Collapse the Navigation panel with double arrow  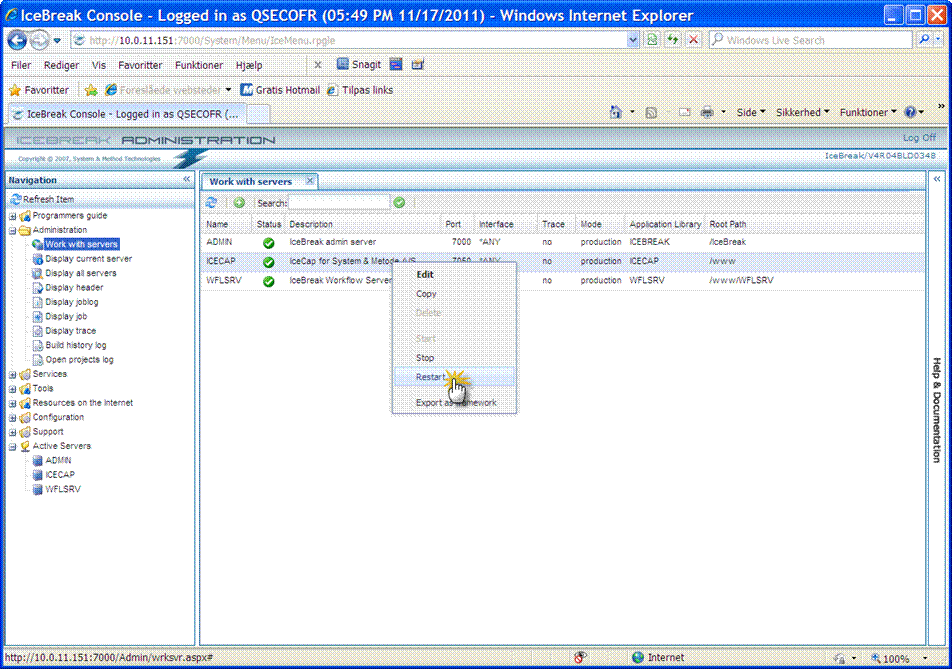[186, 180]
